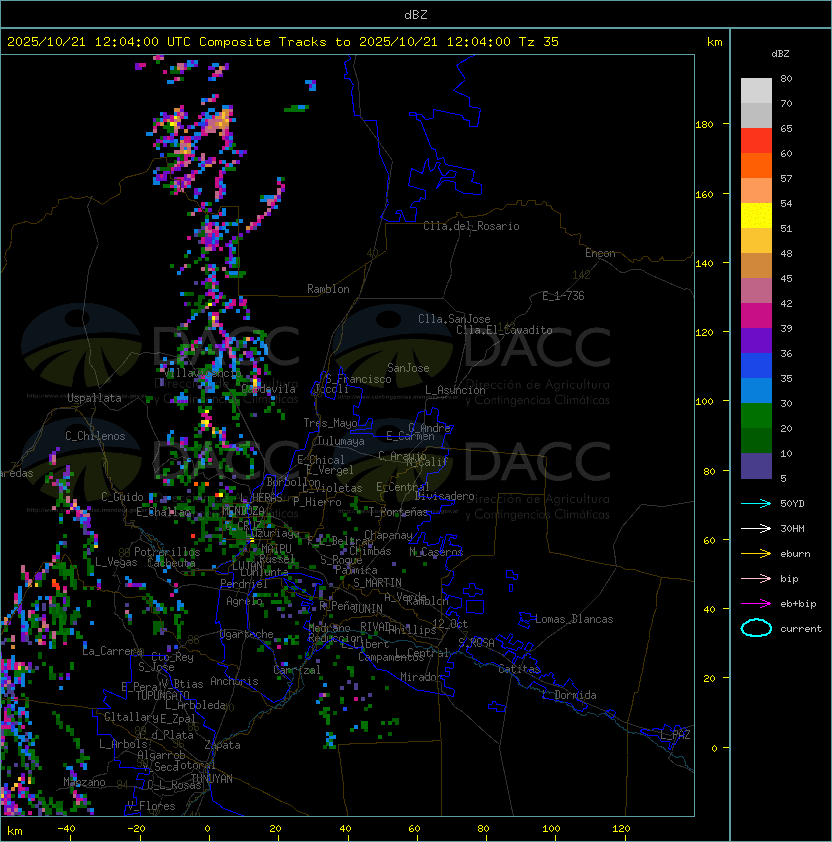Click the red 60 dBZ color swatch
The image size is (832, 842).
tap(756, 141)
